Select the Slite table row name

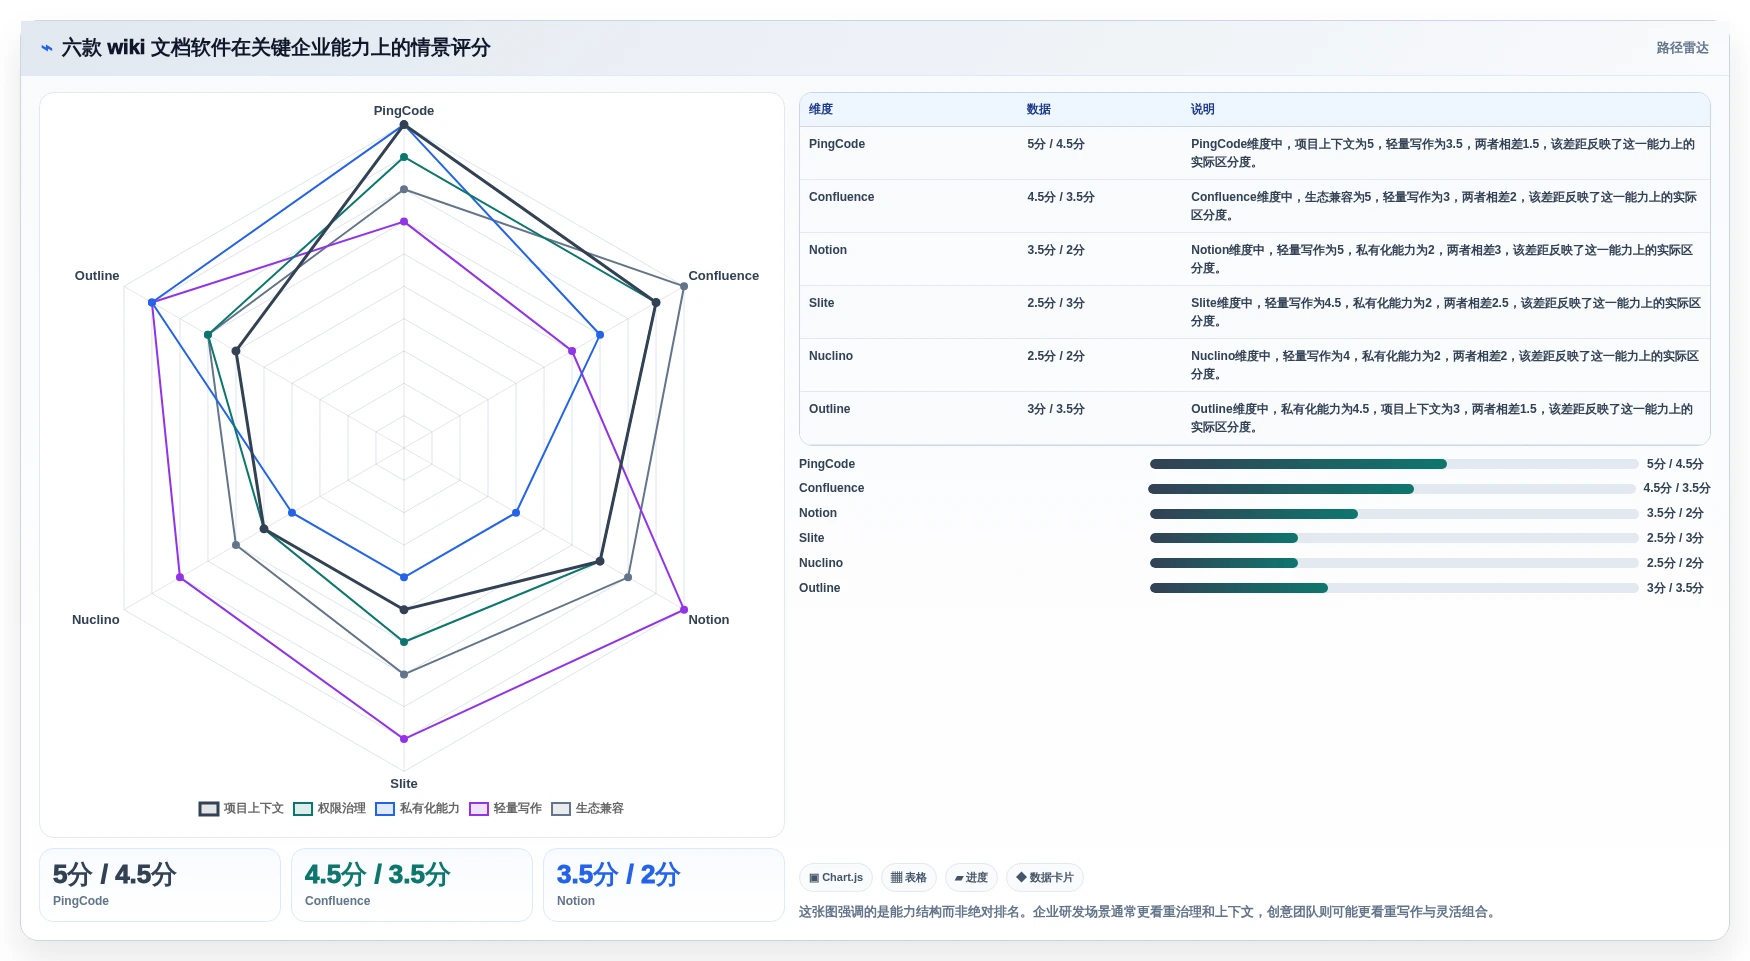pyautogui.click(x=821, y=303)
